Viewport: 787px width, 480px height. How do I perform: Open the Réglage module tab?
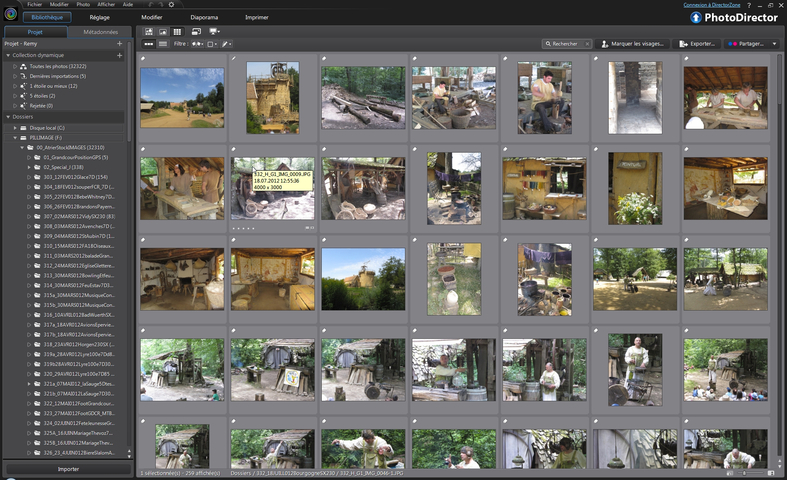99,17
